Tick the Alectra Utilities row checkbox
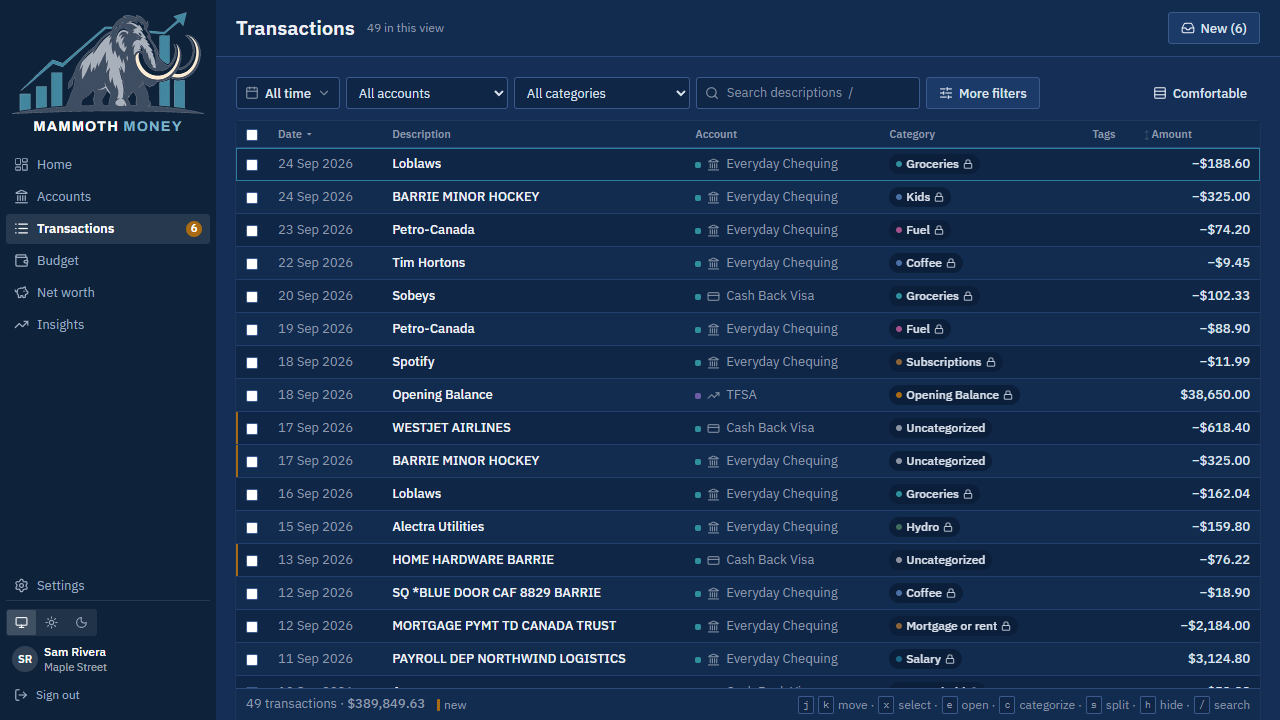1280x720 pixels. (x=252, y=527)
